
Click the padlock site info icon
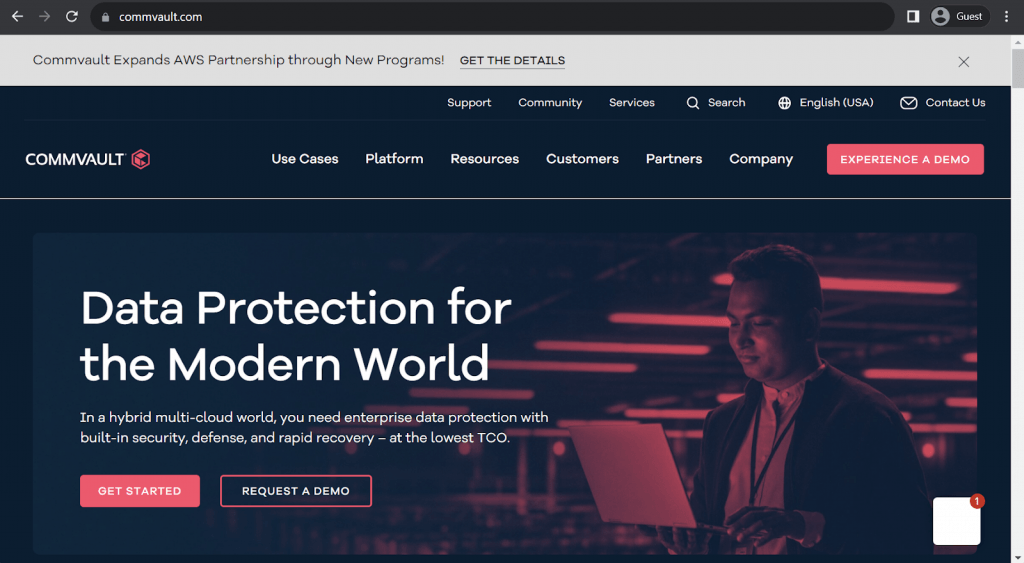(x=105, y=17)
